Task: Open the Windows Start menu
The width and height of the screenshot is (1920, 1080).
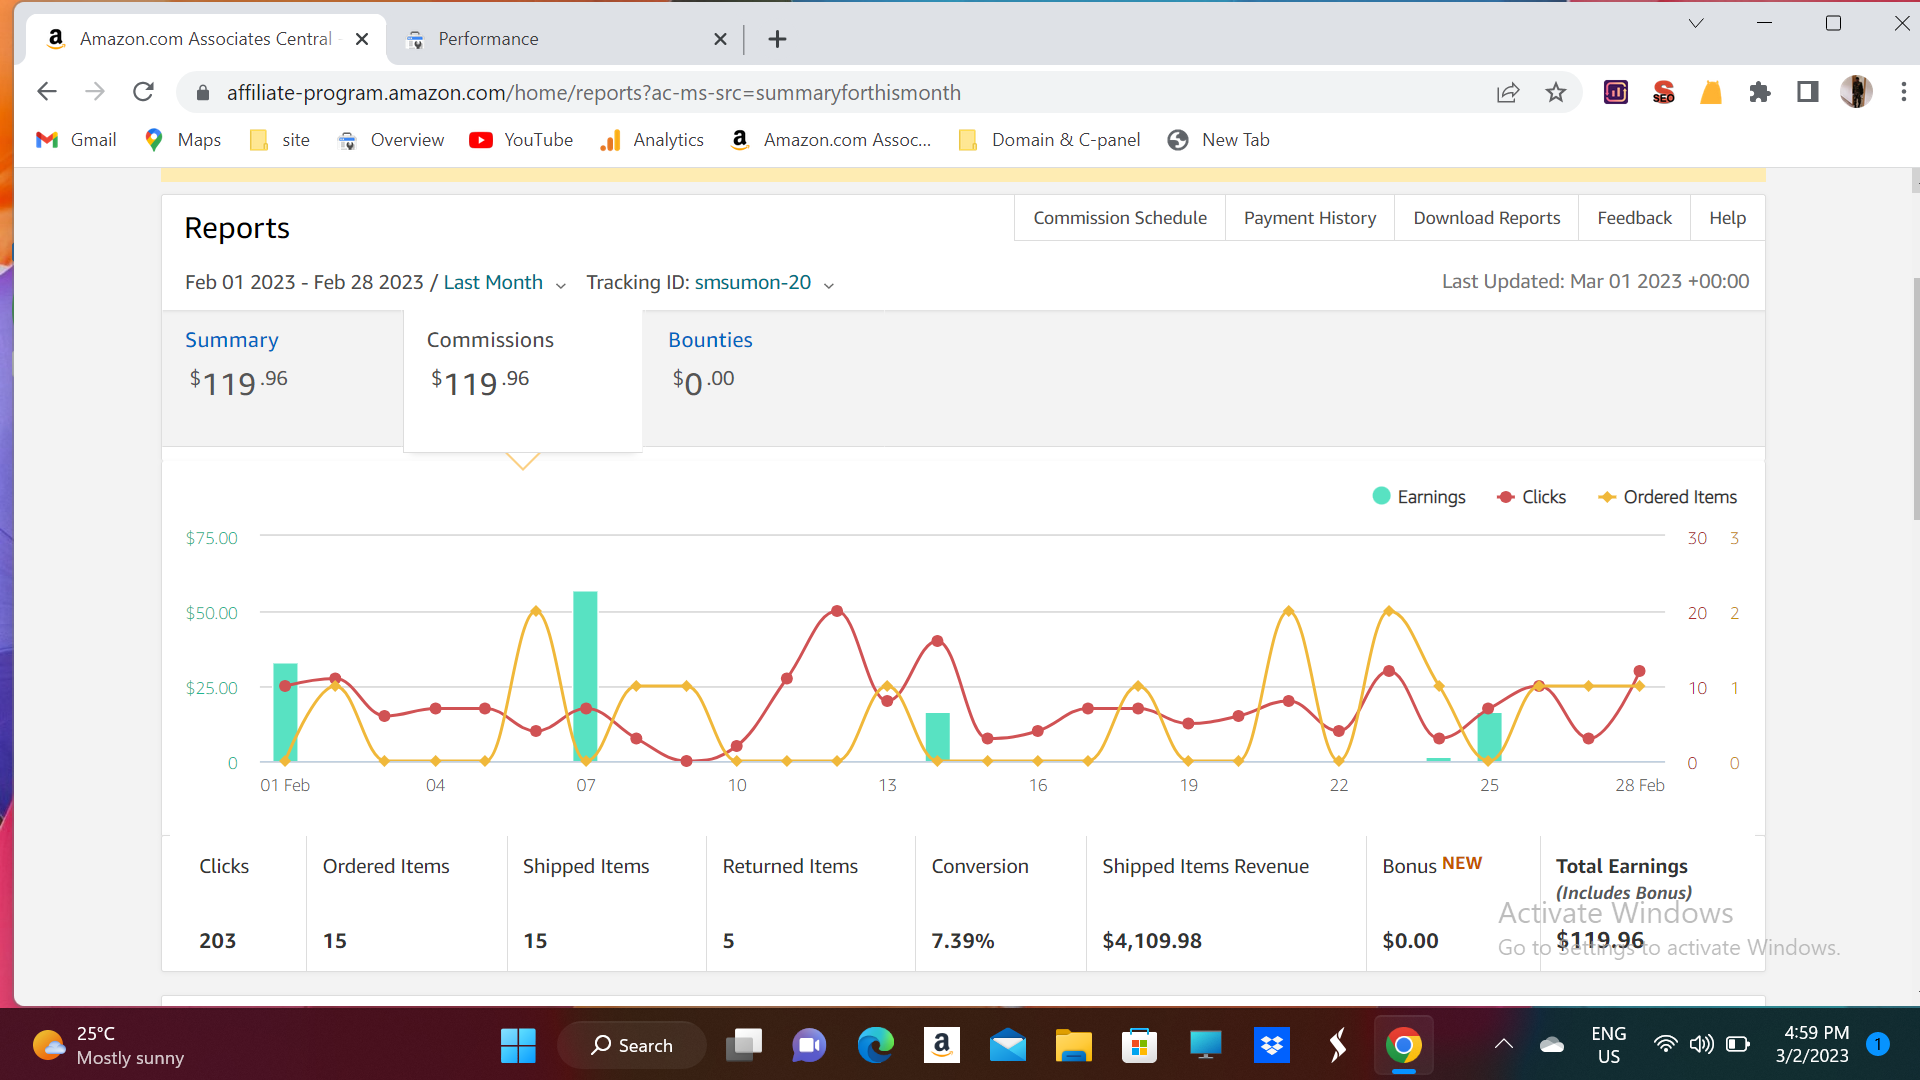Action: click(518, 1046)
